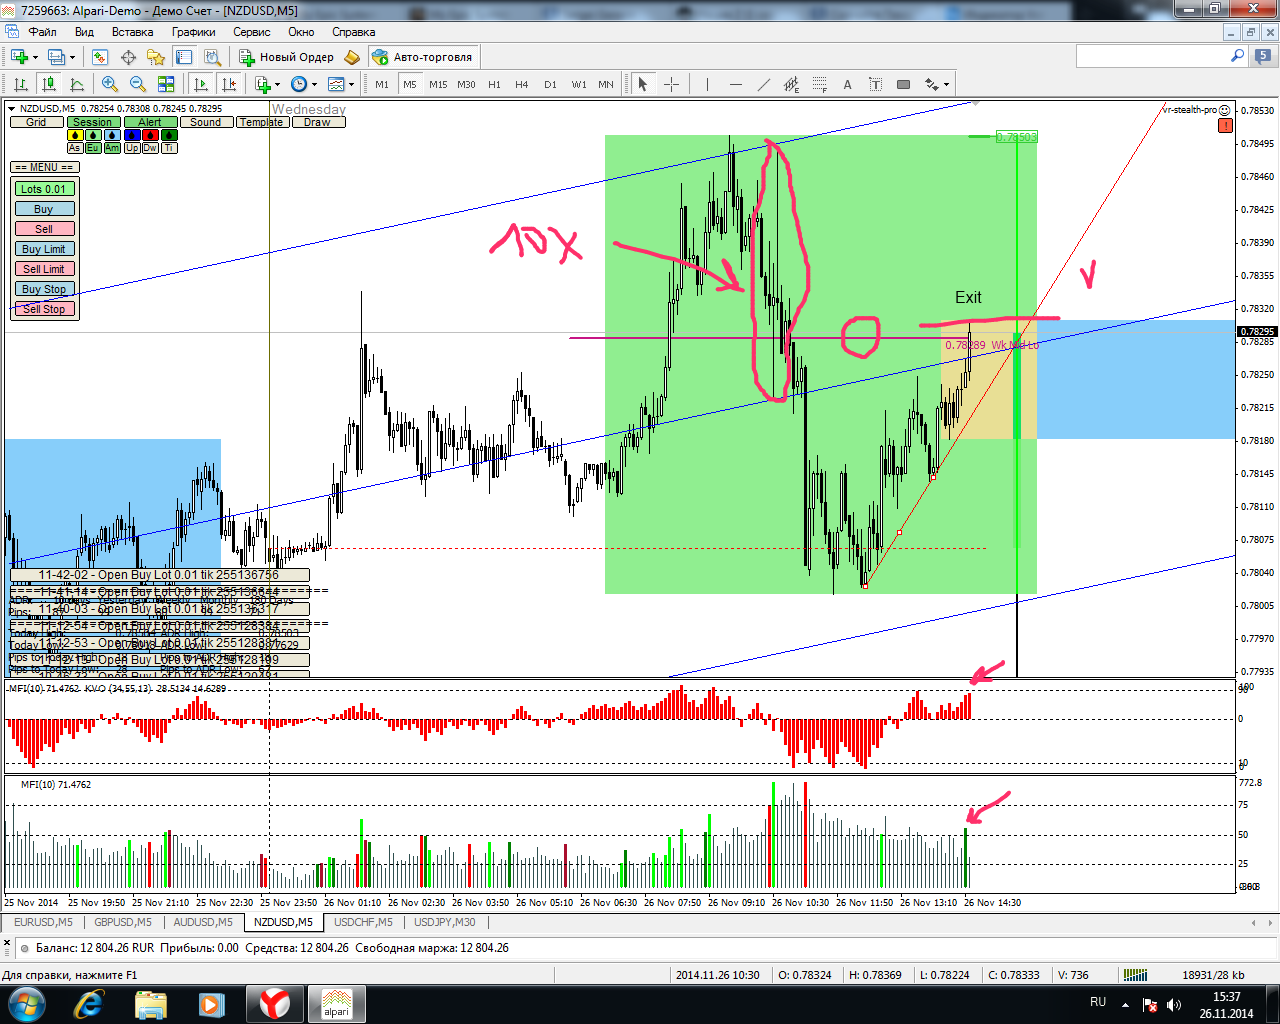Screen dimensions: 1280x1024
Task: Open the Navigator folder-star icon
Action: 155,57
